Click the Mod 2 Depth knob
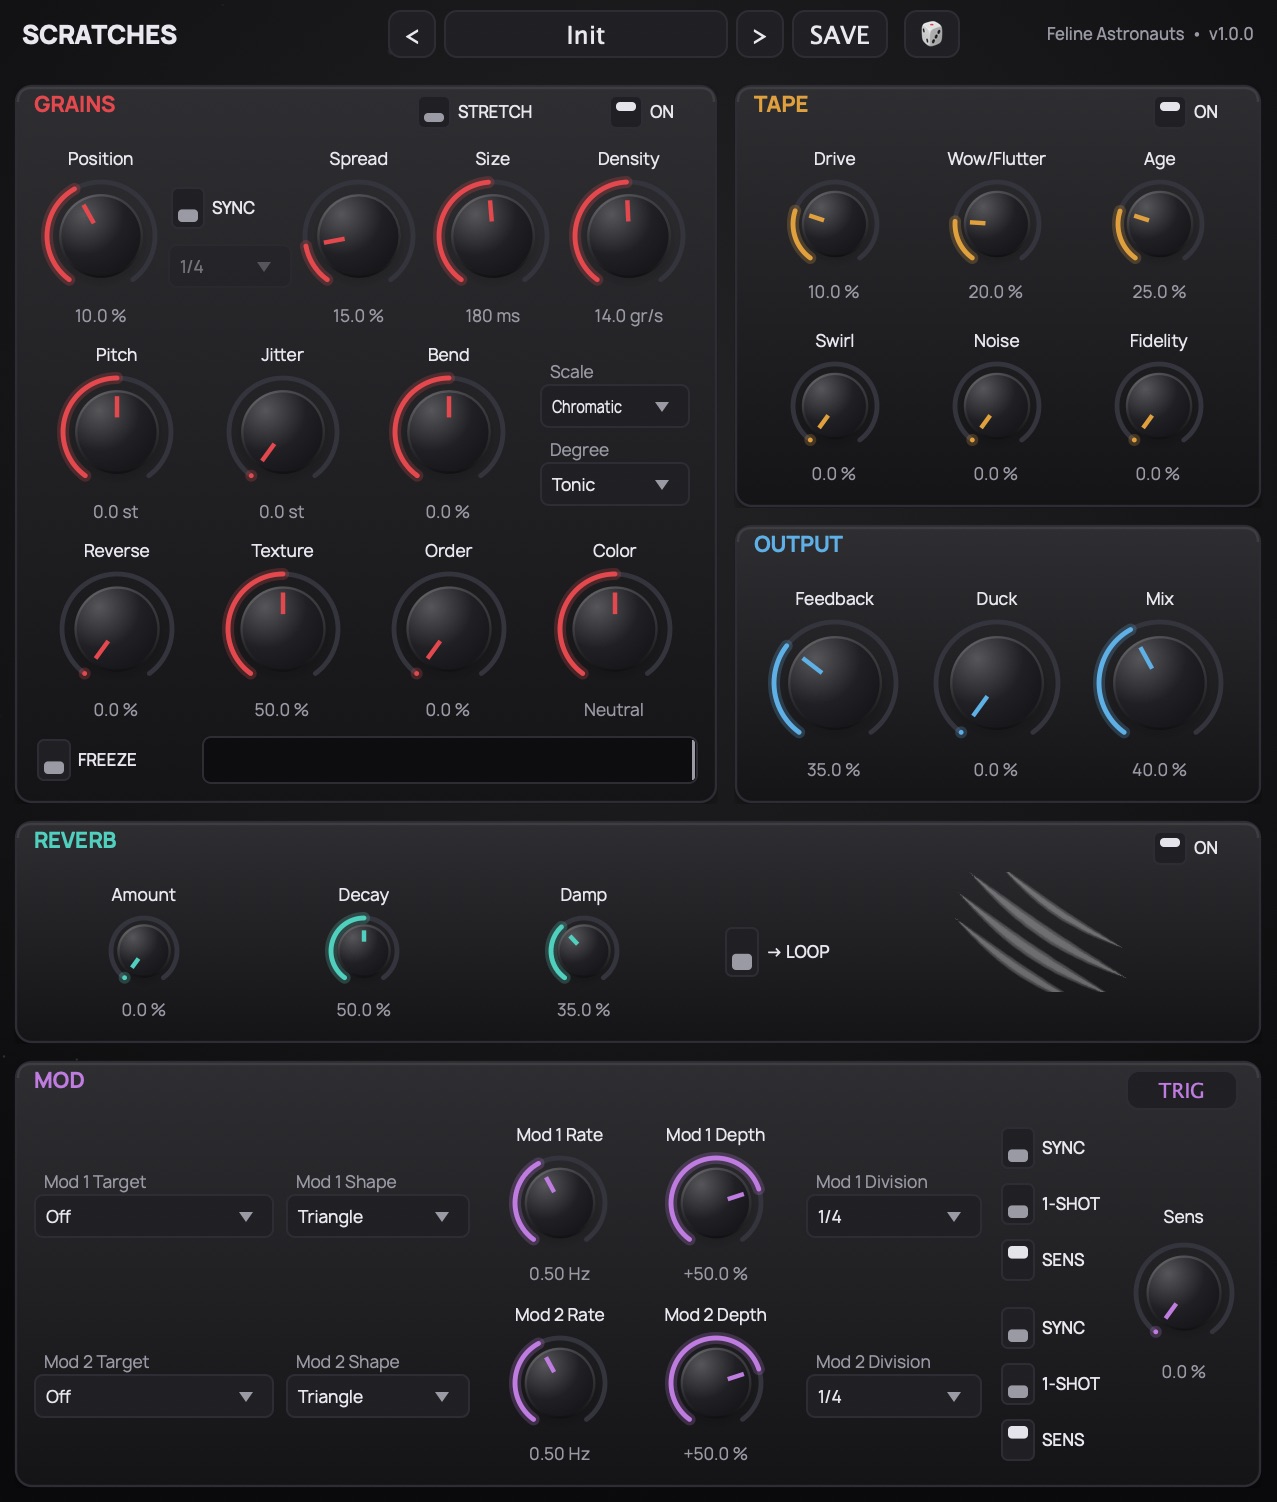1277x1502 pixels. tap(715, 1381)
